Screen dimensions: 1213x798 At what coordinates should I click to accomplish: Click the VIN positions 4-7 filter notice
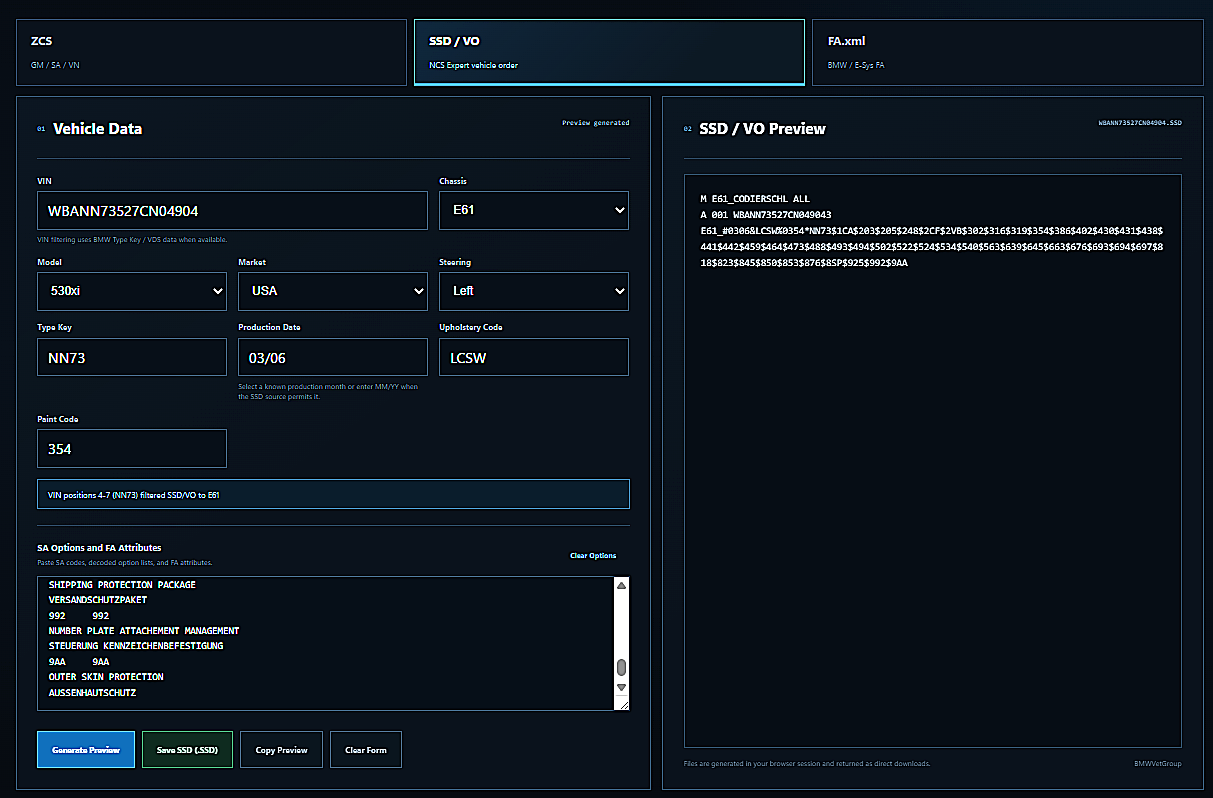tap(333, 494)
